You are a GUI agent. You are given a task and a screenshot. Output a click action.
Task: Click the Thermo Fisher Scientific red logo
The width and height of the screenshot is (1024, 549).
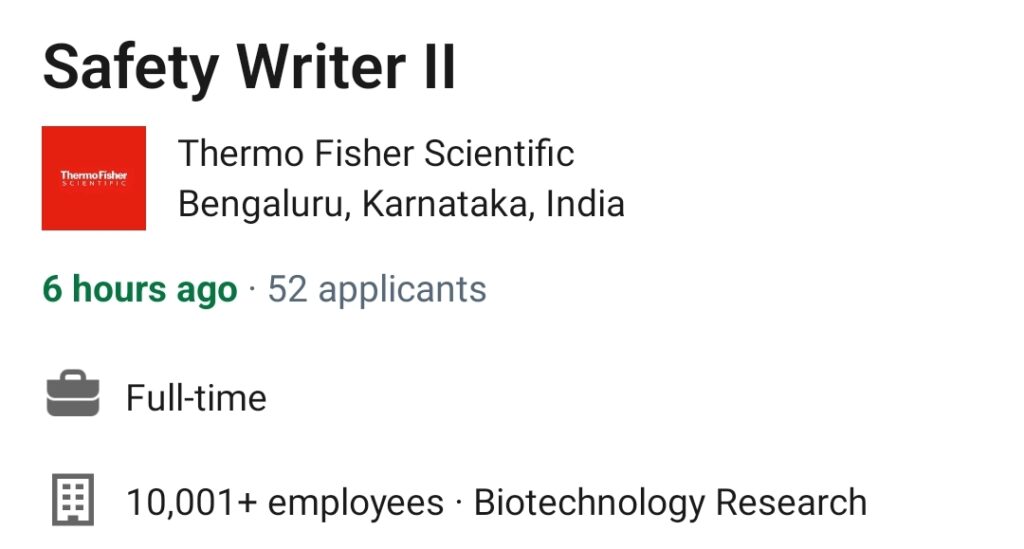point(94,178)
